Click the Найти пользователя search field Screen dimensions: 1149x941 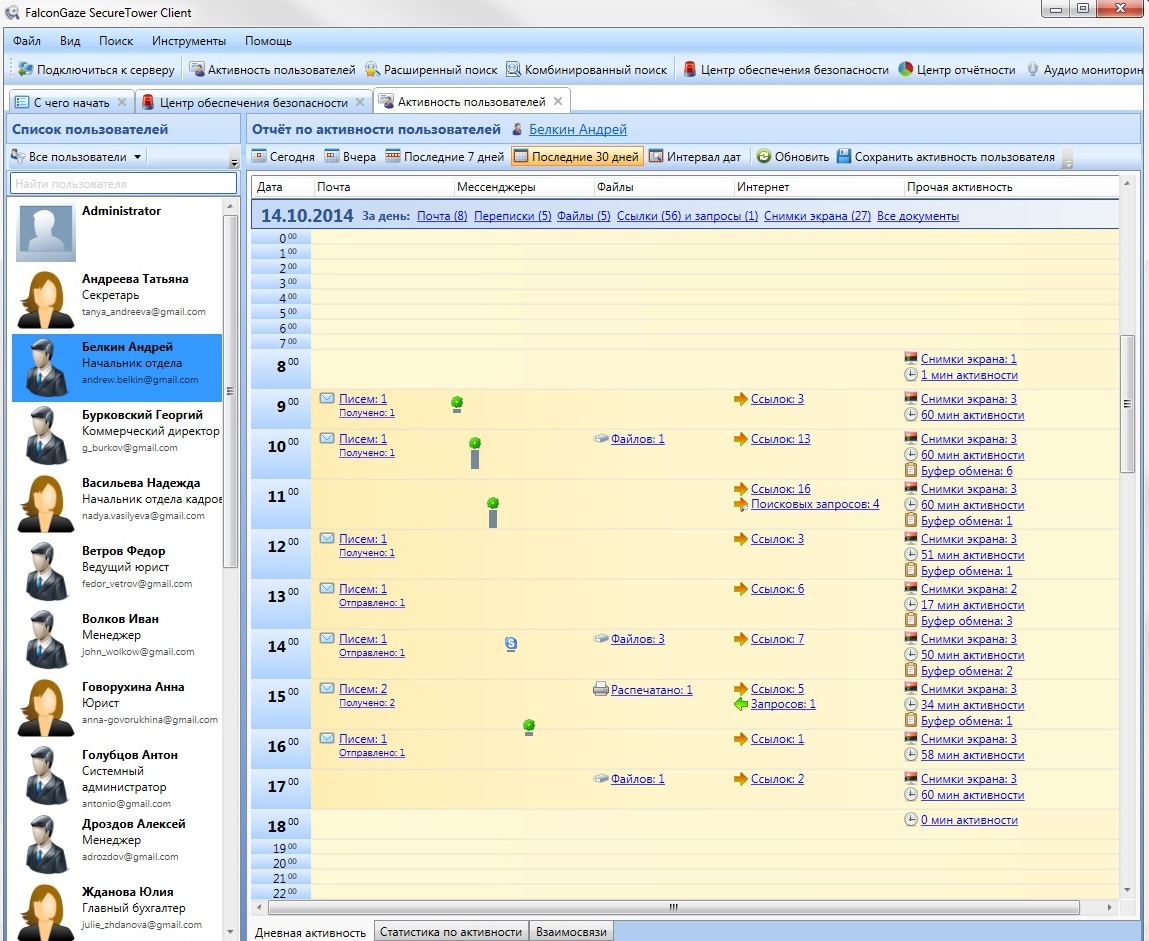123,184
